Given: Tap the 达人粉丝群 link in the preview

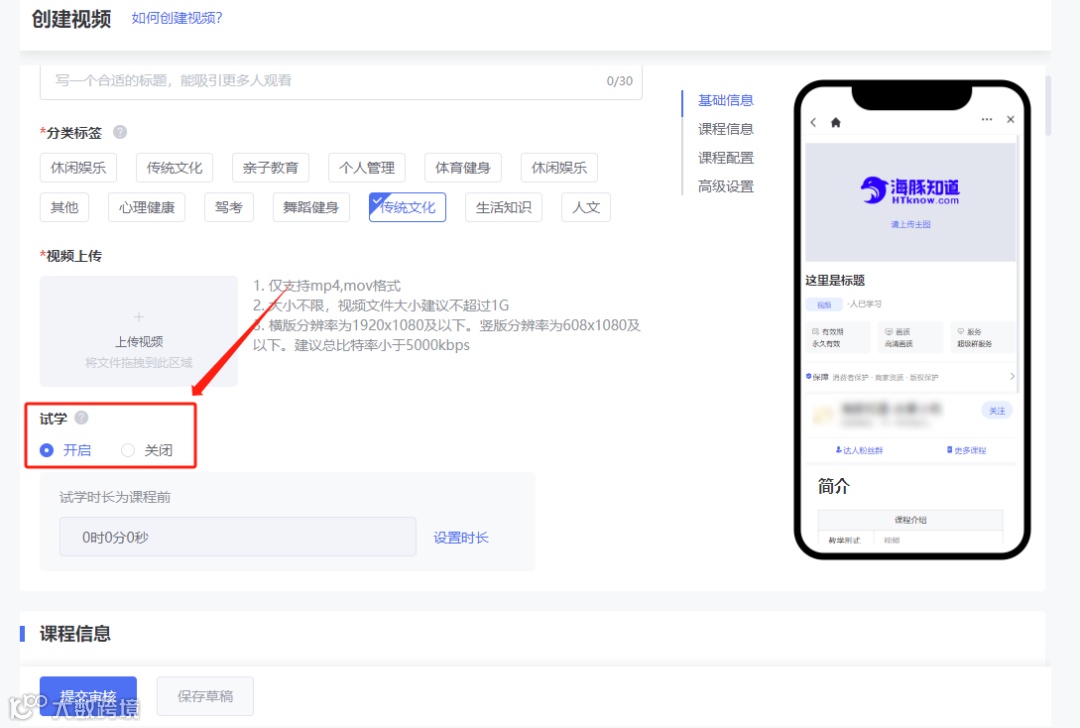Looking at the screenshot, I should click(859, 450).
